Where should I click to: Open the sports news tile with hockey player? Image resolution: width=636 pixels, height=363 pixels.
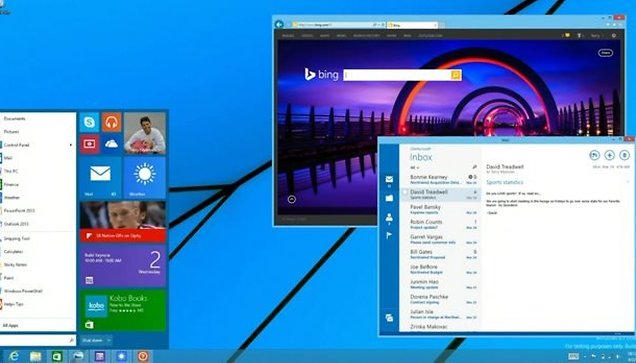(123, 221)
